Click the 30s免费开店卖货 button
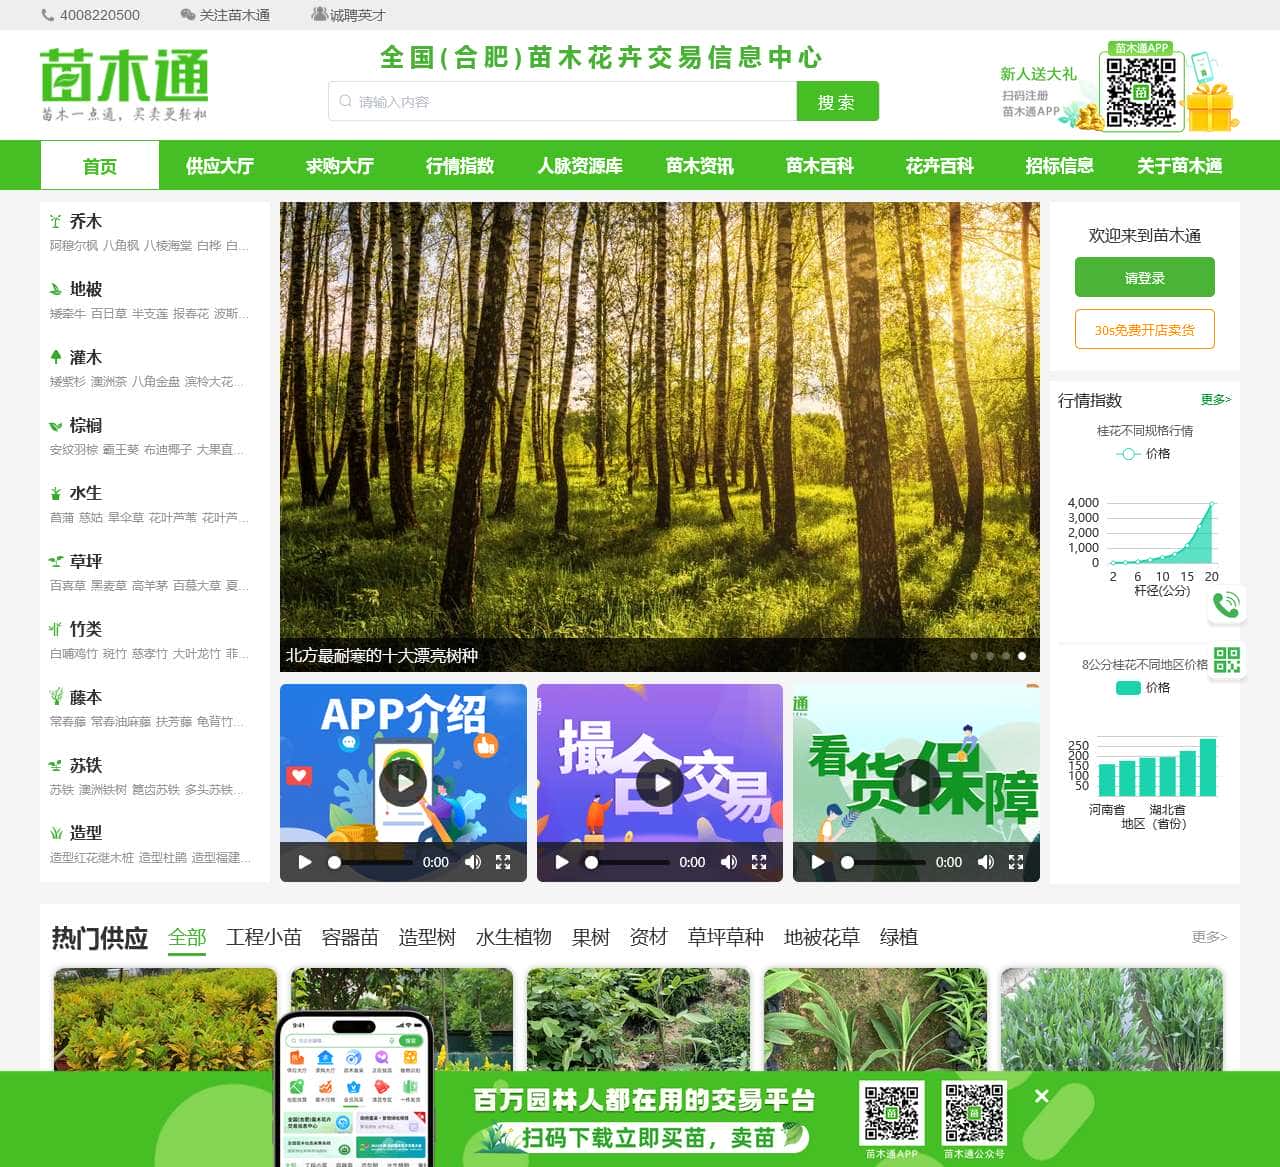 tap(1145, 329)
